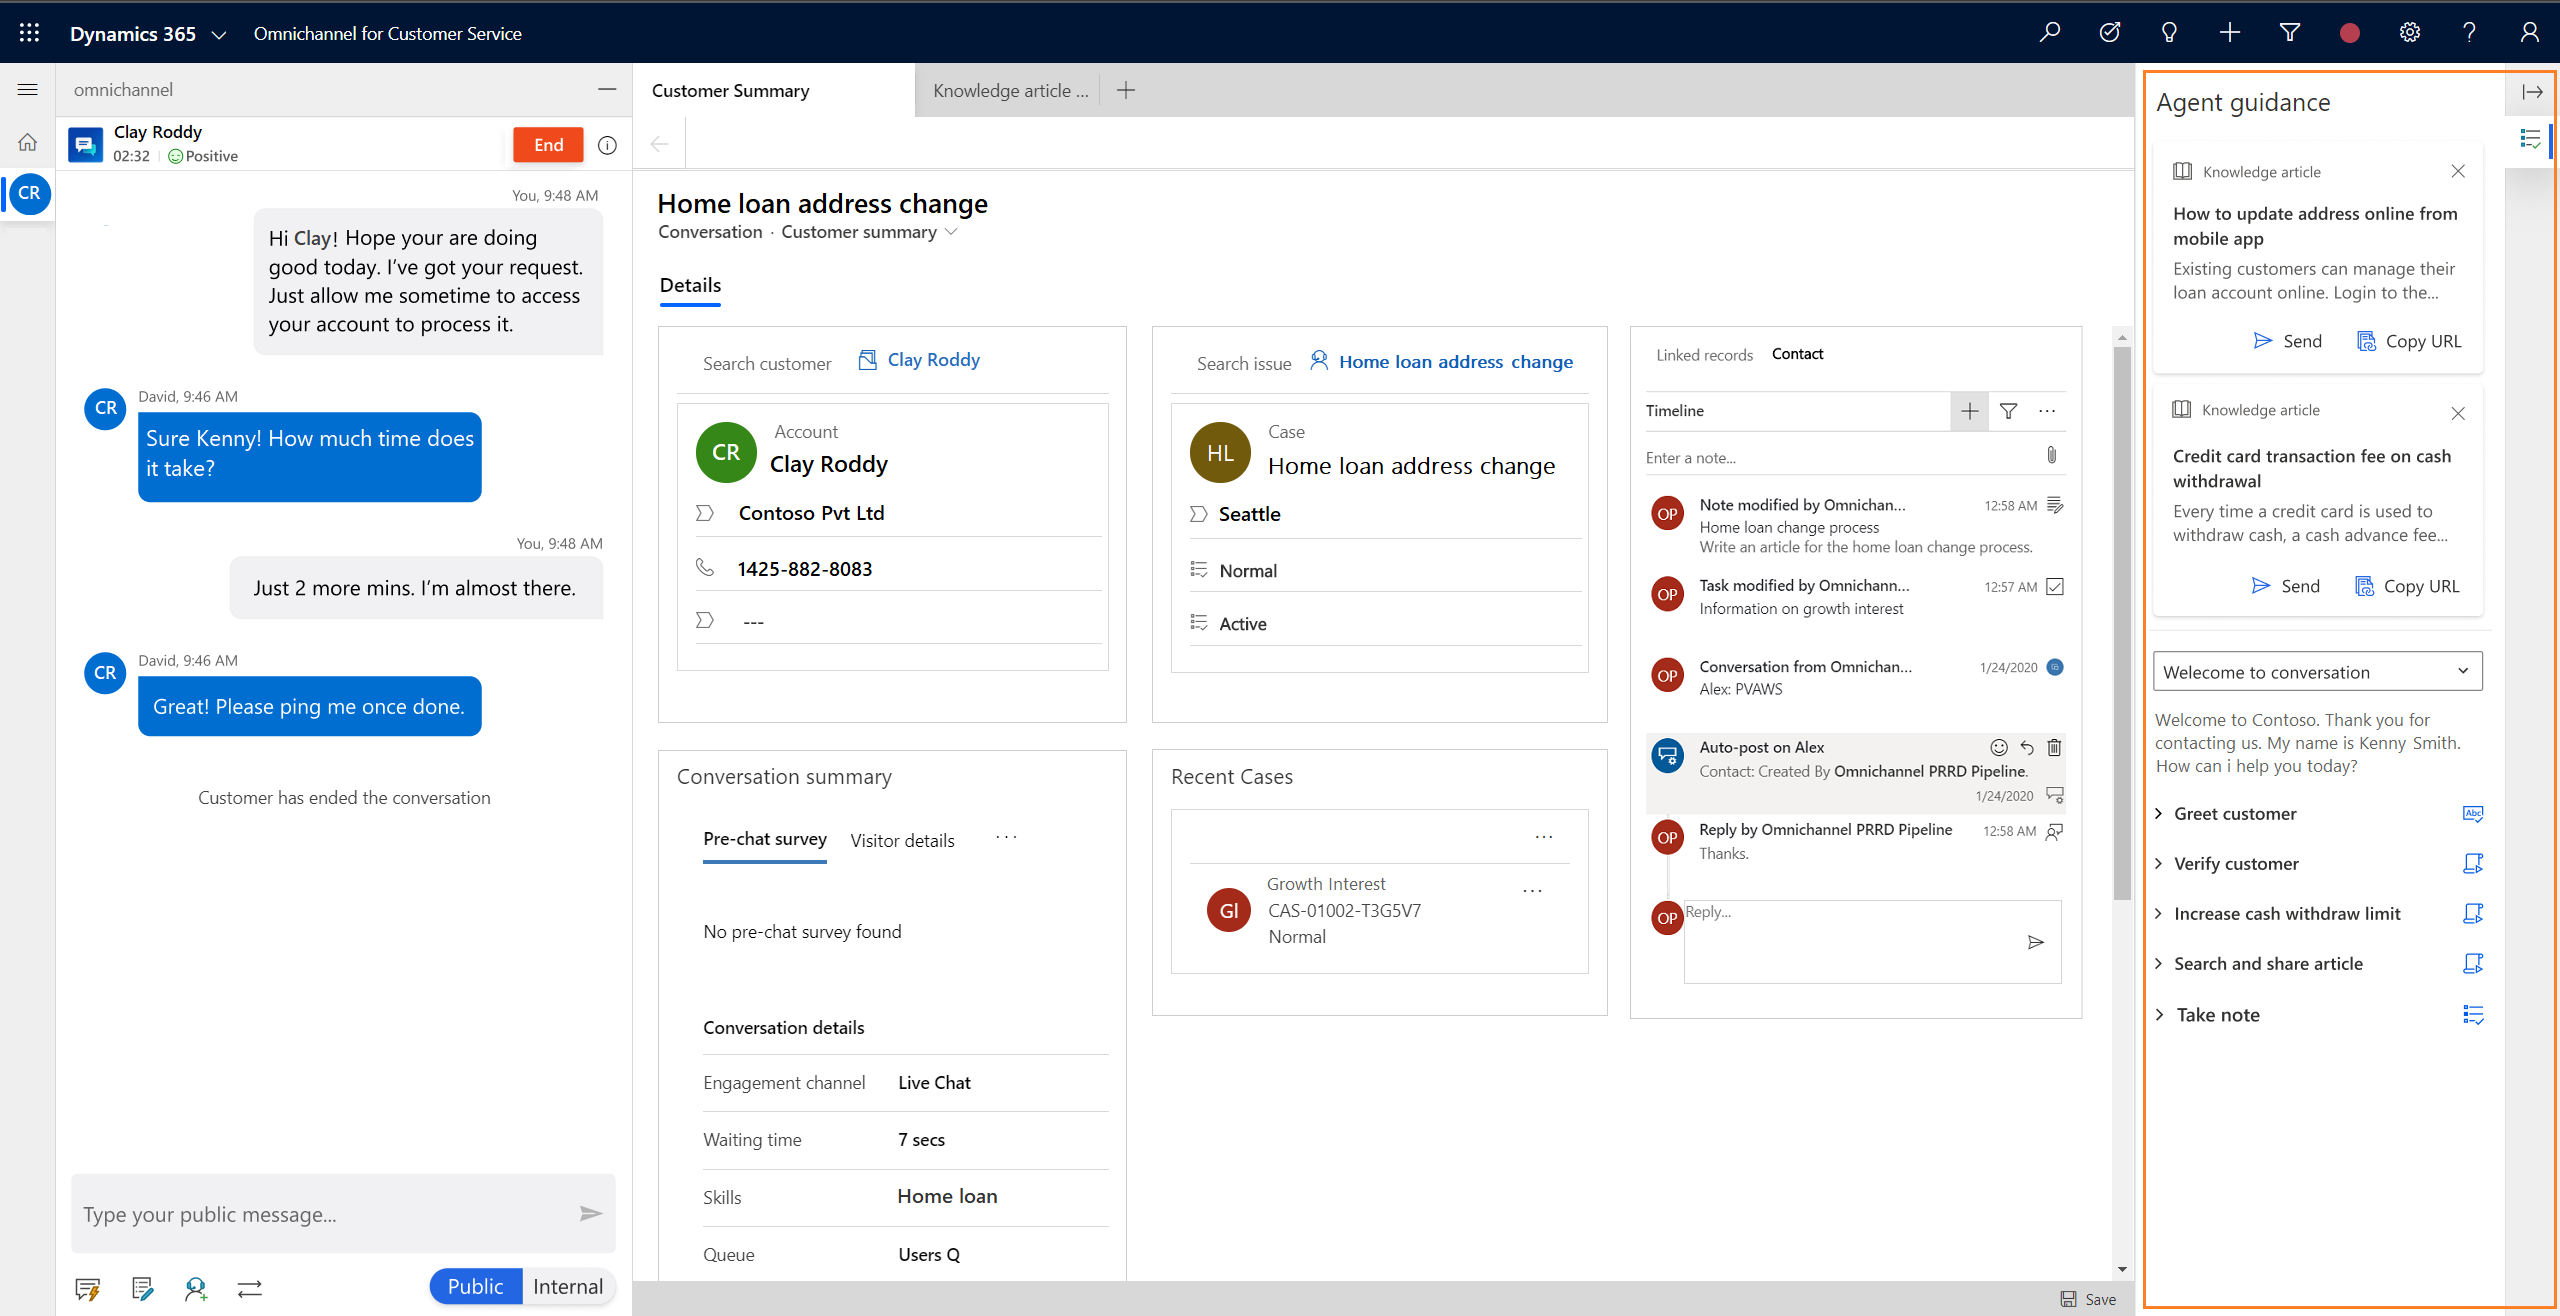
Task: Click the add note icon in Timeline
Action: pos(1969,410)
